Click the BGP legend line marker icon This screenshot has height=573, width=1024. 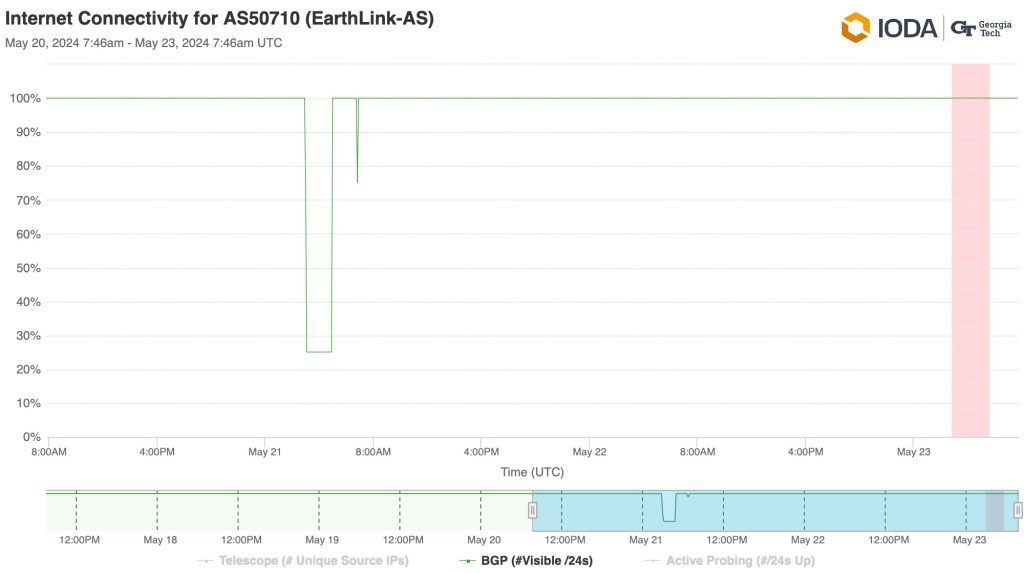point(466,561)
